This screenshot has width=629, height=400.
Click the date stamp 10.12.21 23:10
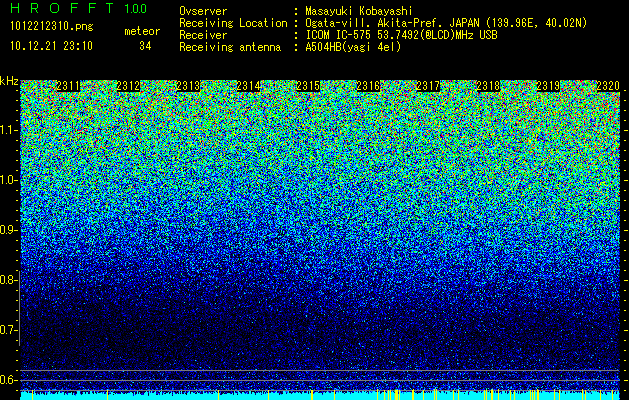coord(51,46)
